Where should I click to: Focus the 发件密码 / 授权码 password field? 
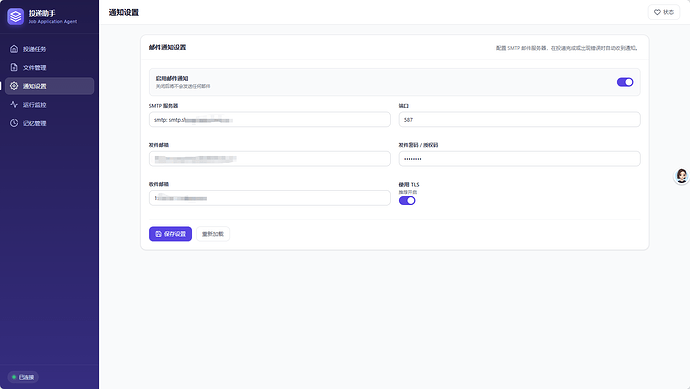point(519,159)
